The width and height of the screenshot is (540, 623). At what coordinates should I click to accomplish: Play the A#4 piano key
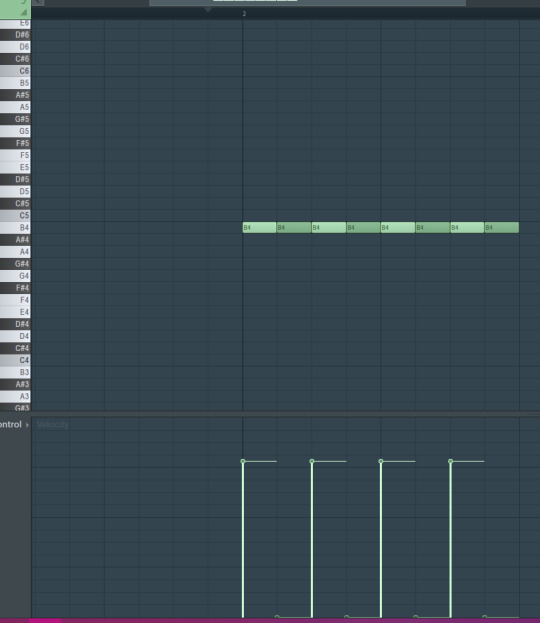[15, 240]
